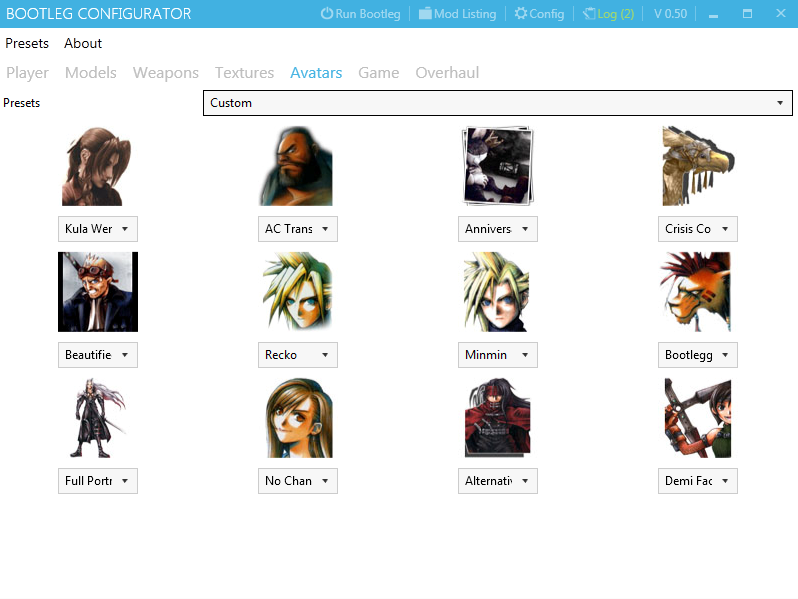Switch to the Overhaul tab
Viewport: 798px width, 599px height.
click(447, 73)
